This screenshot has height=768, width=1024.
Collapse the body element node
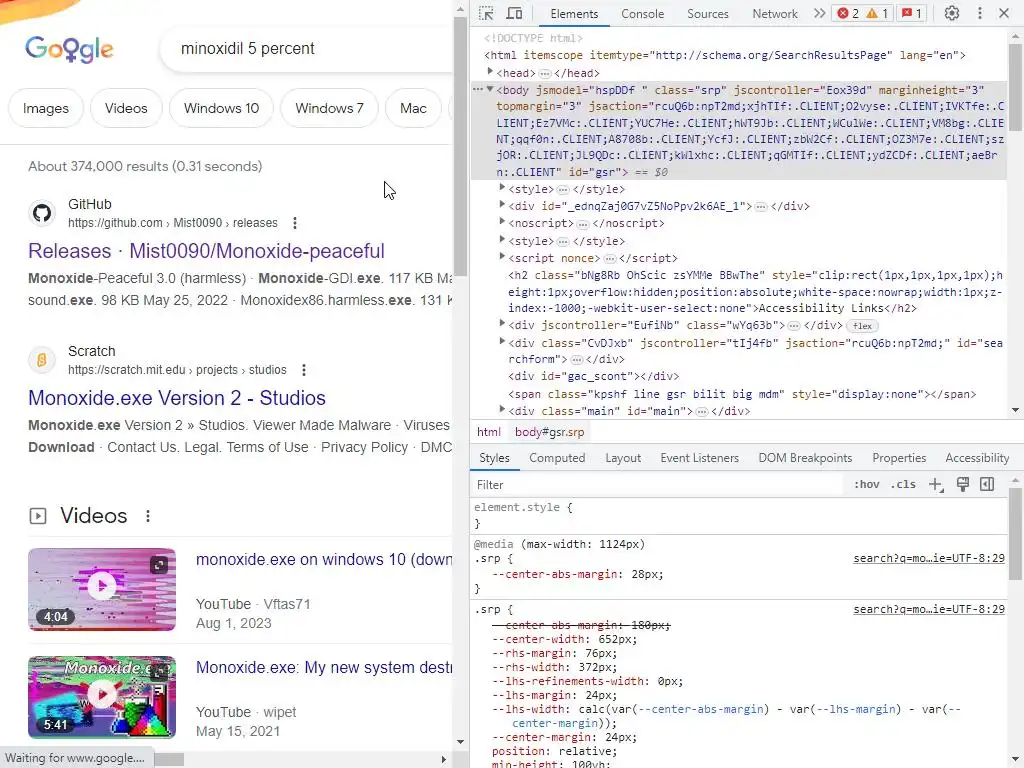[490, 89]
